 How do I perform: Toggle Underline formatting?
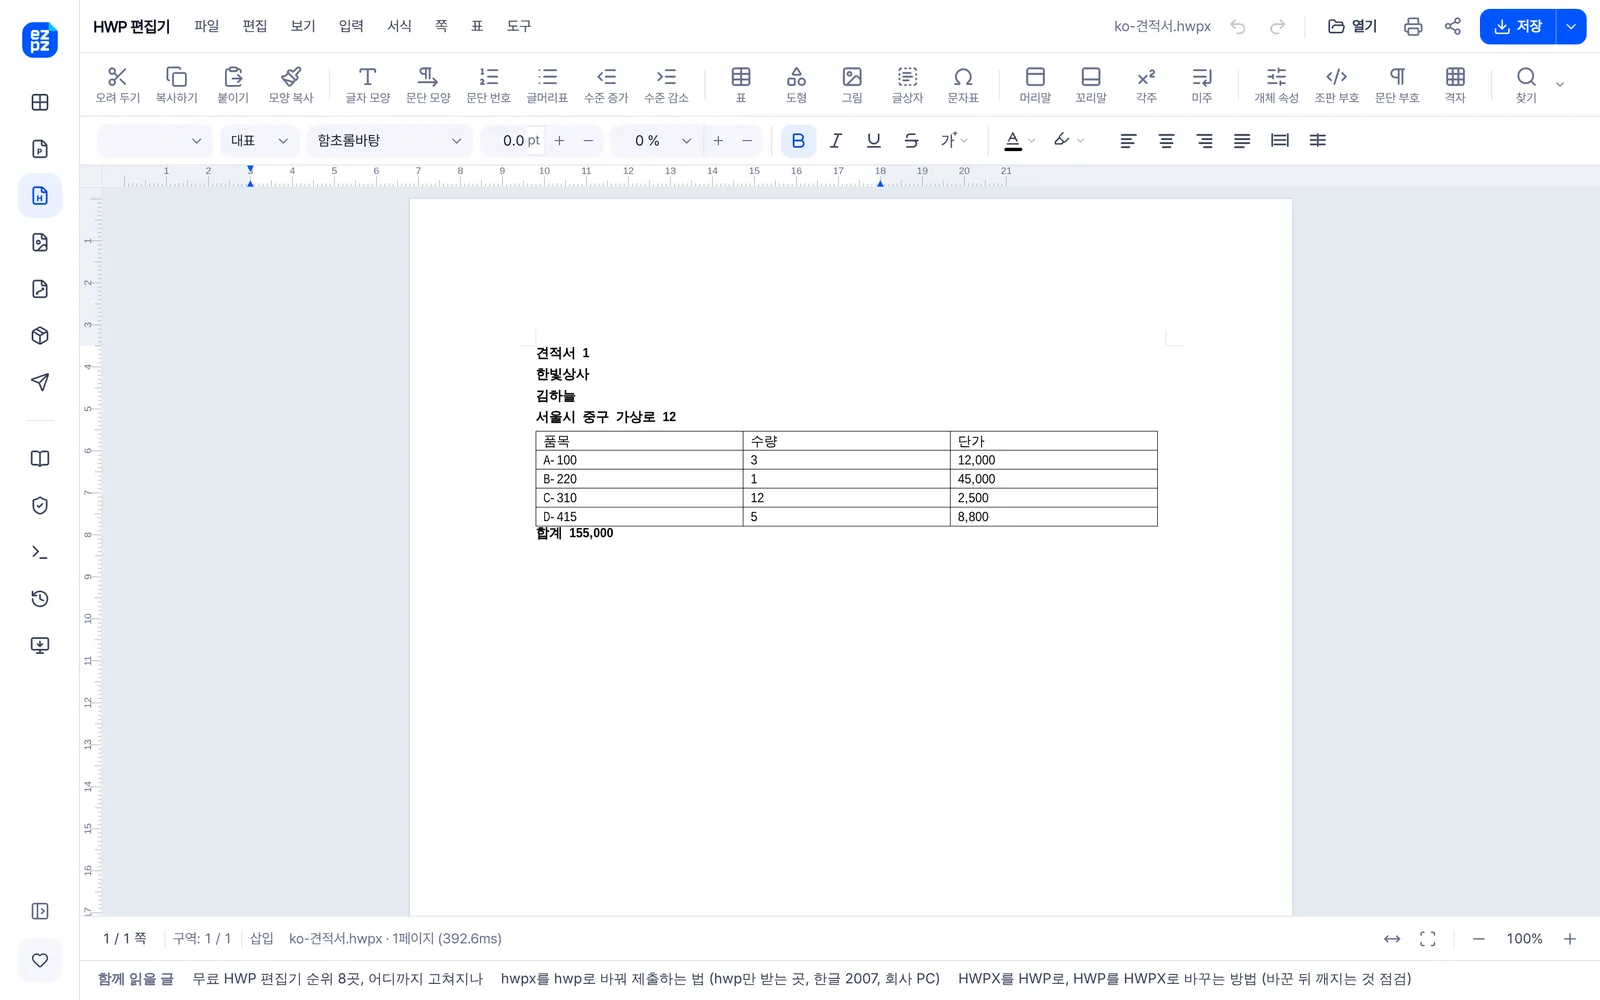(874, 141)
